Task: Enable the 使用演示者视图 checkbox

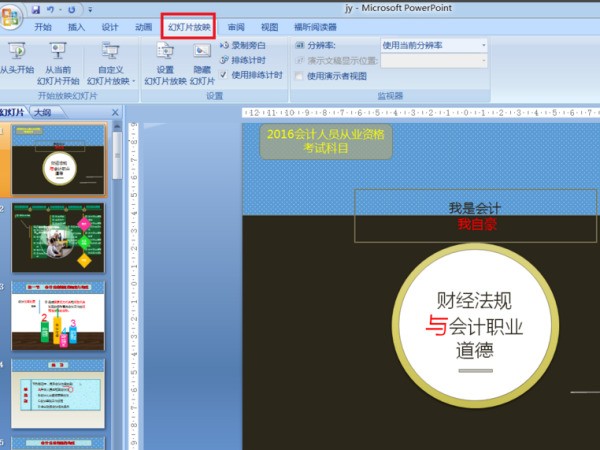Action: [300, 76]
